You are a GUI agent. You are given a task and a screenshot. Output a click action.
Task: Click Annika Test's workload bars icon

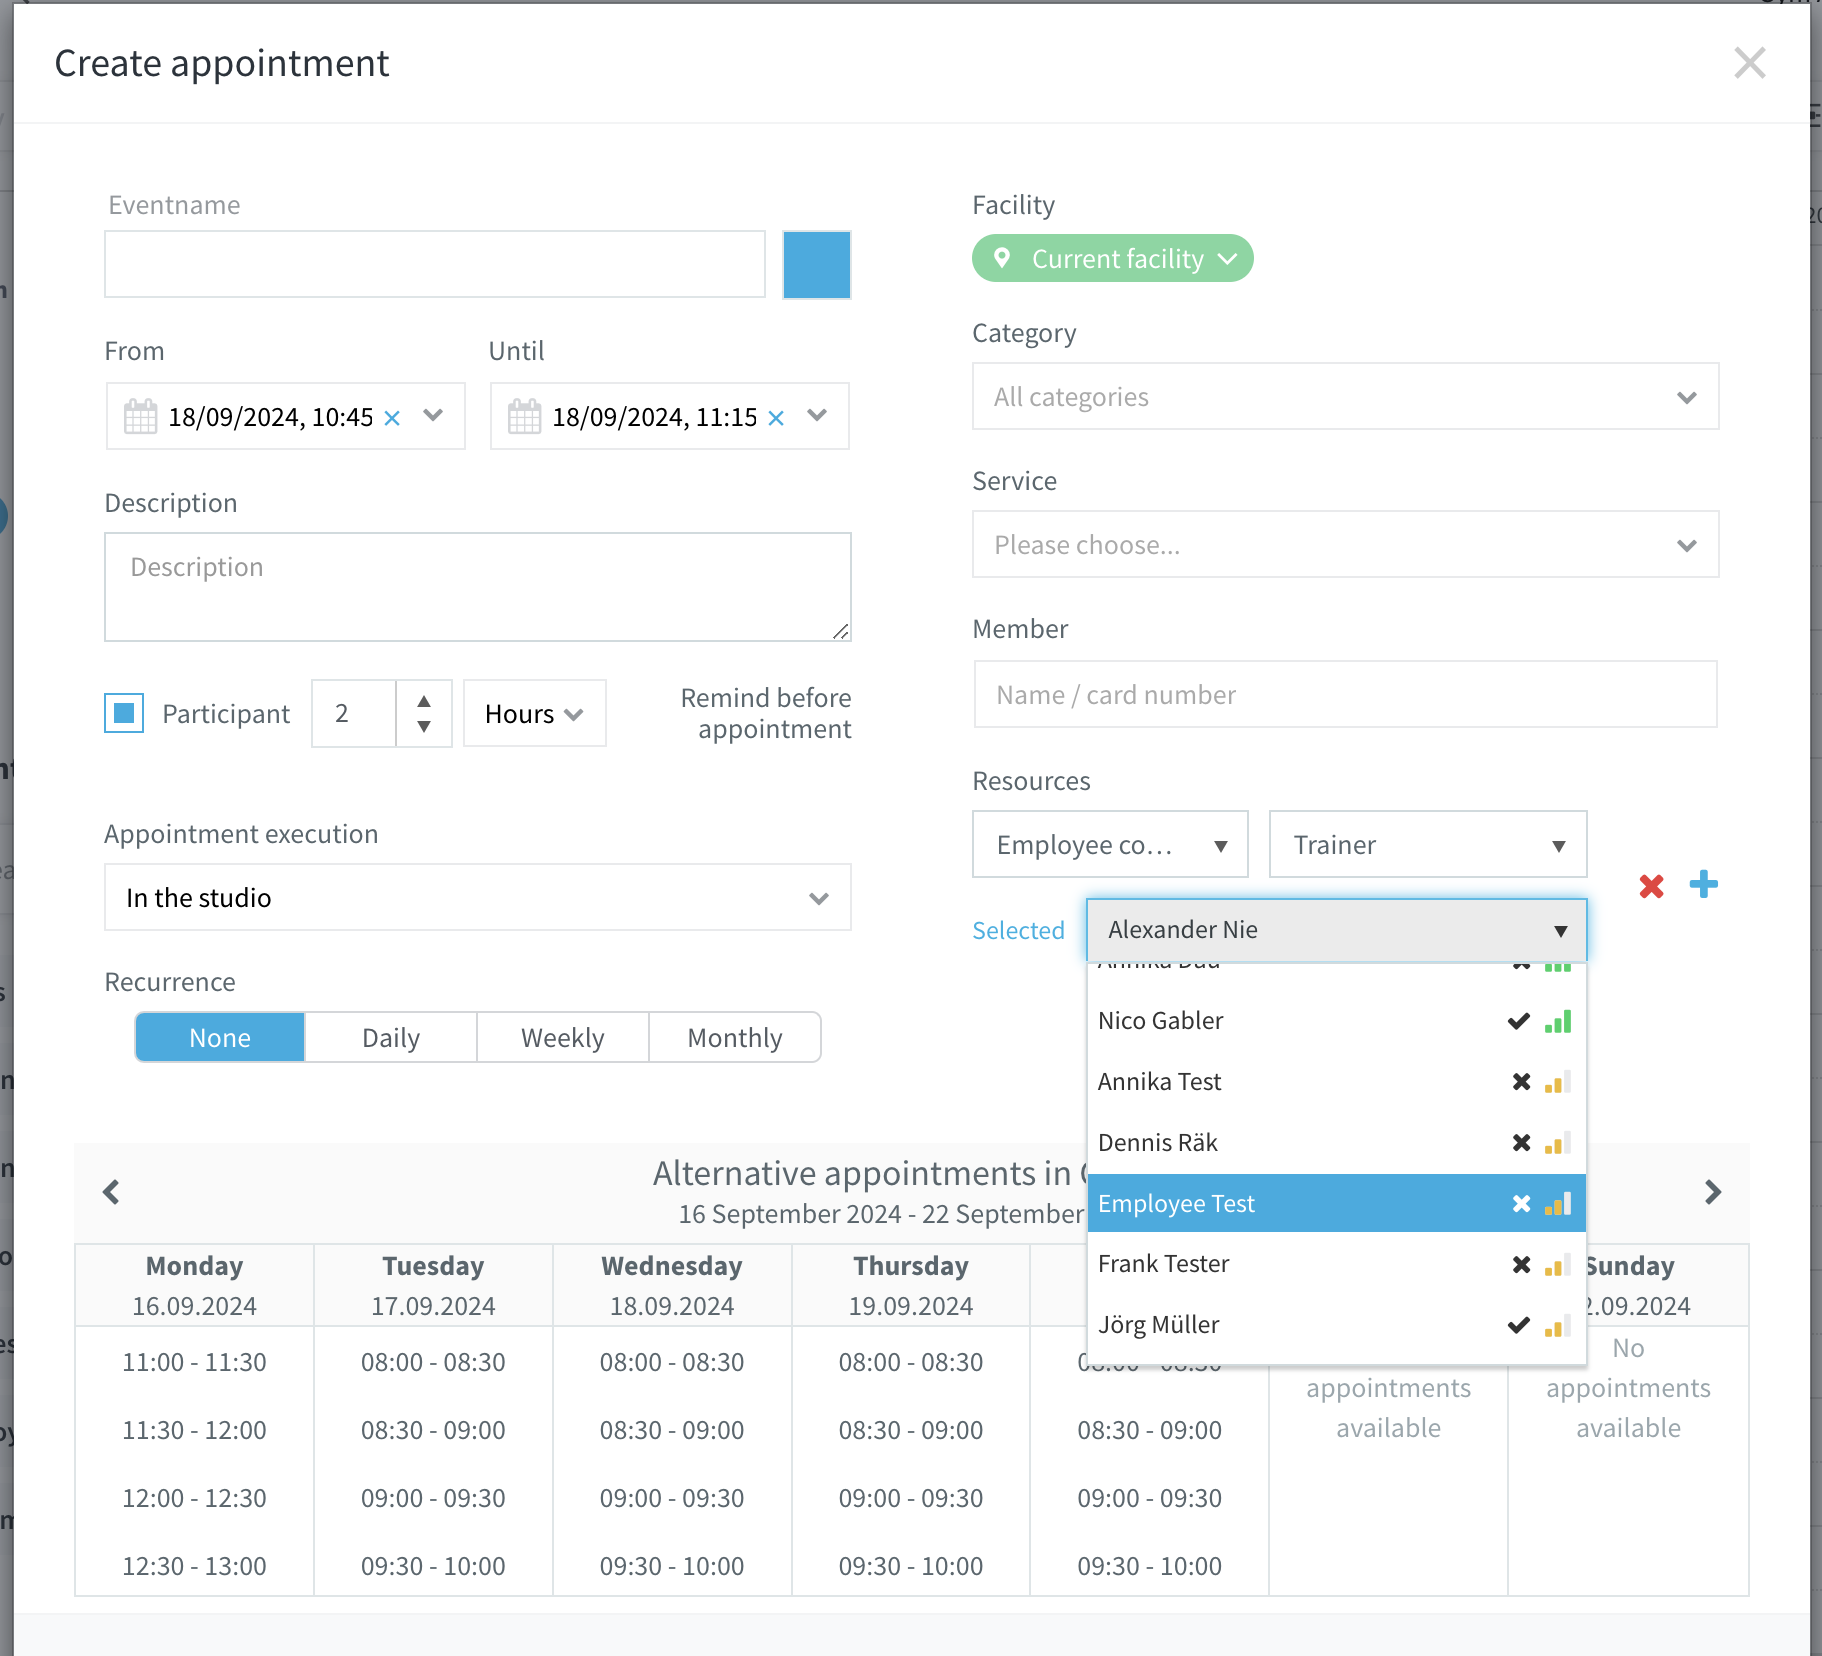tap(1558, 1082)
